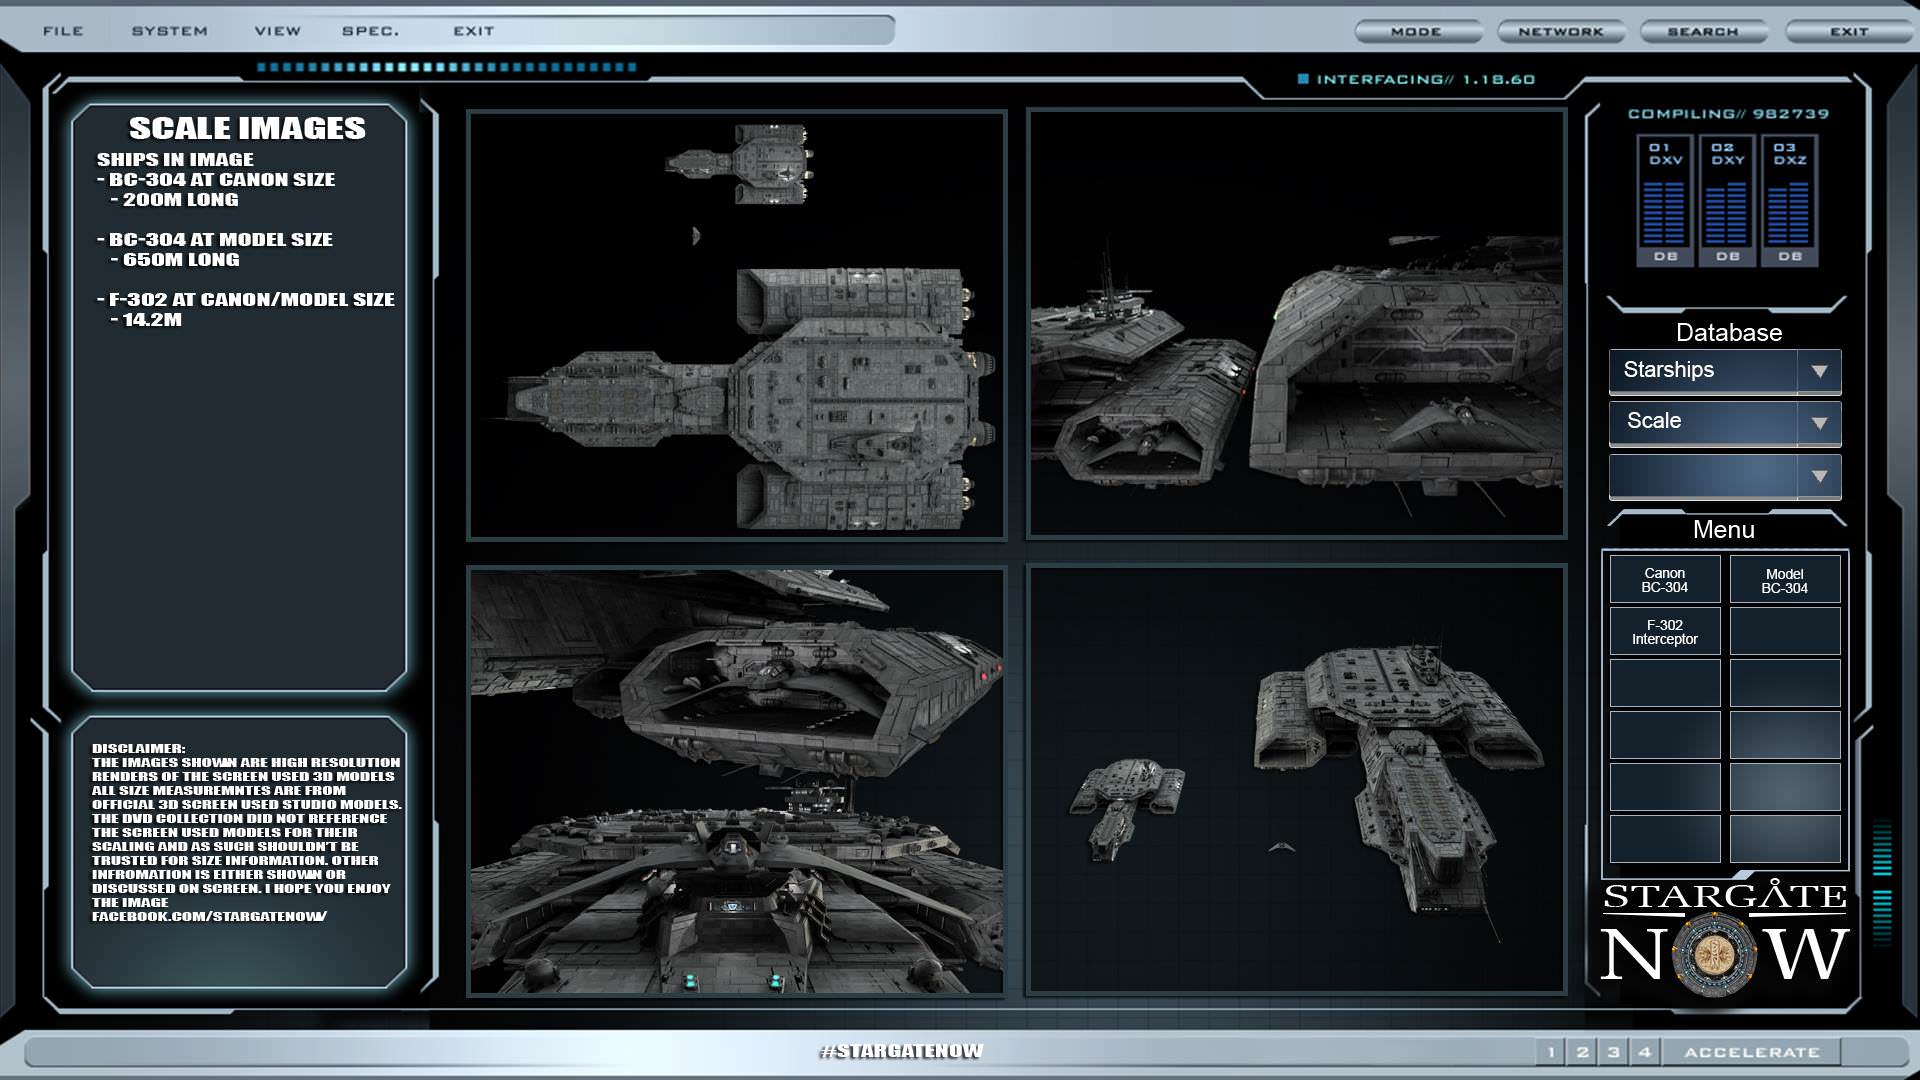This screenshot has width=1920, height=1080.
Task: Click the COMPILING// 982739 readout
Action: [1728, 114]
